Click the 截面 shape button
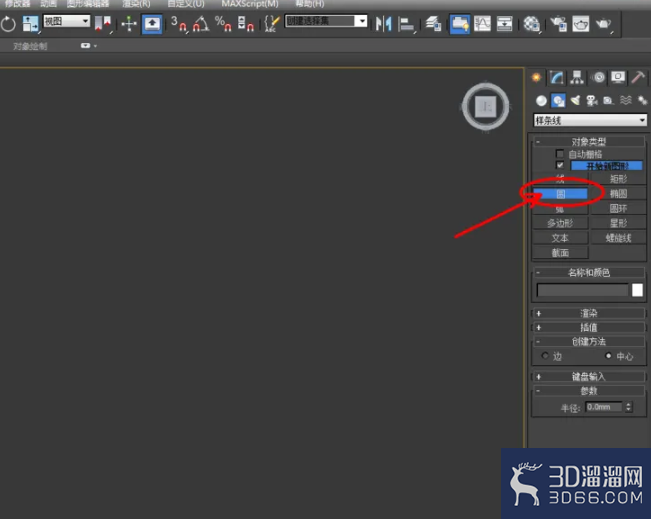 point(560,252)
